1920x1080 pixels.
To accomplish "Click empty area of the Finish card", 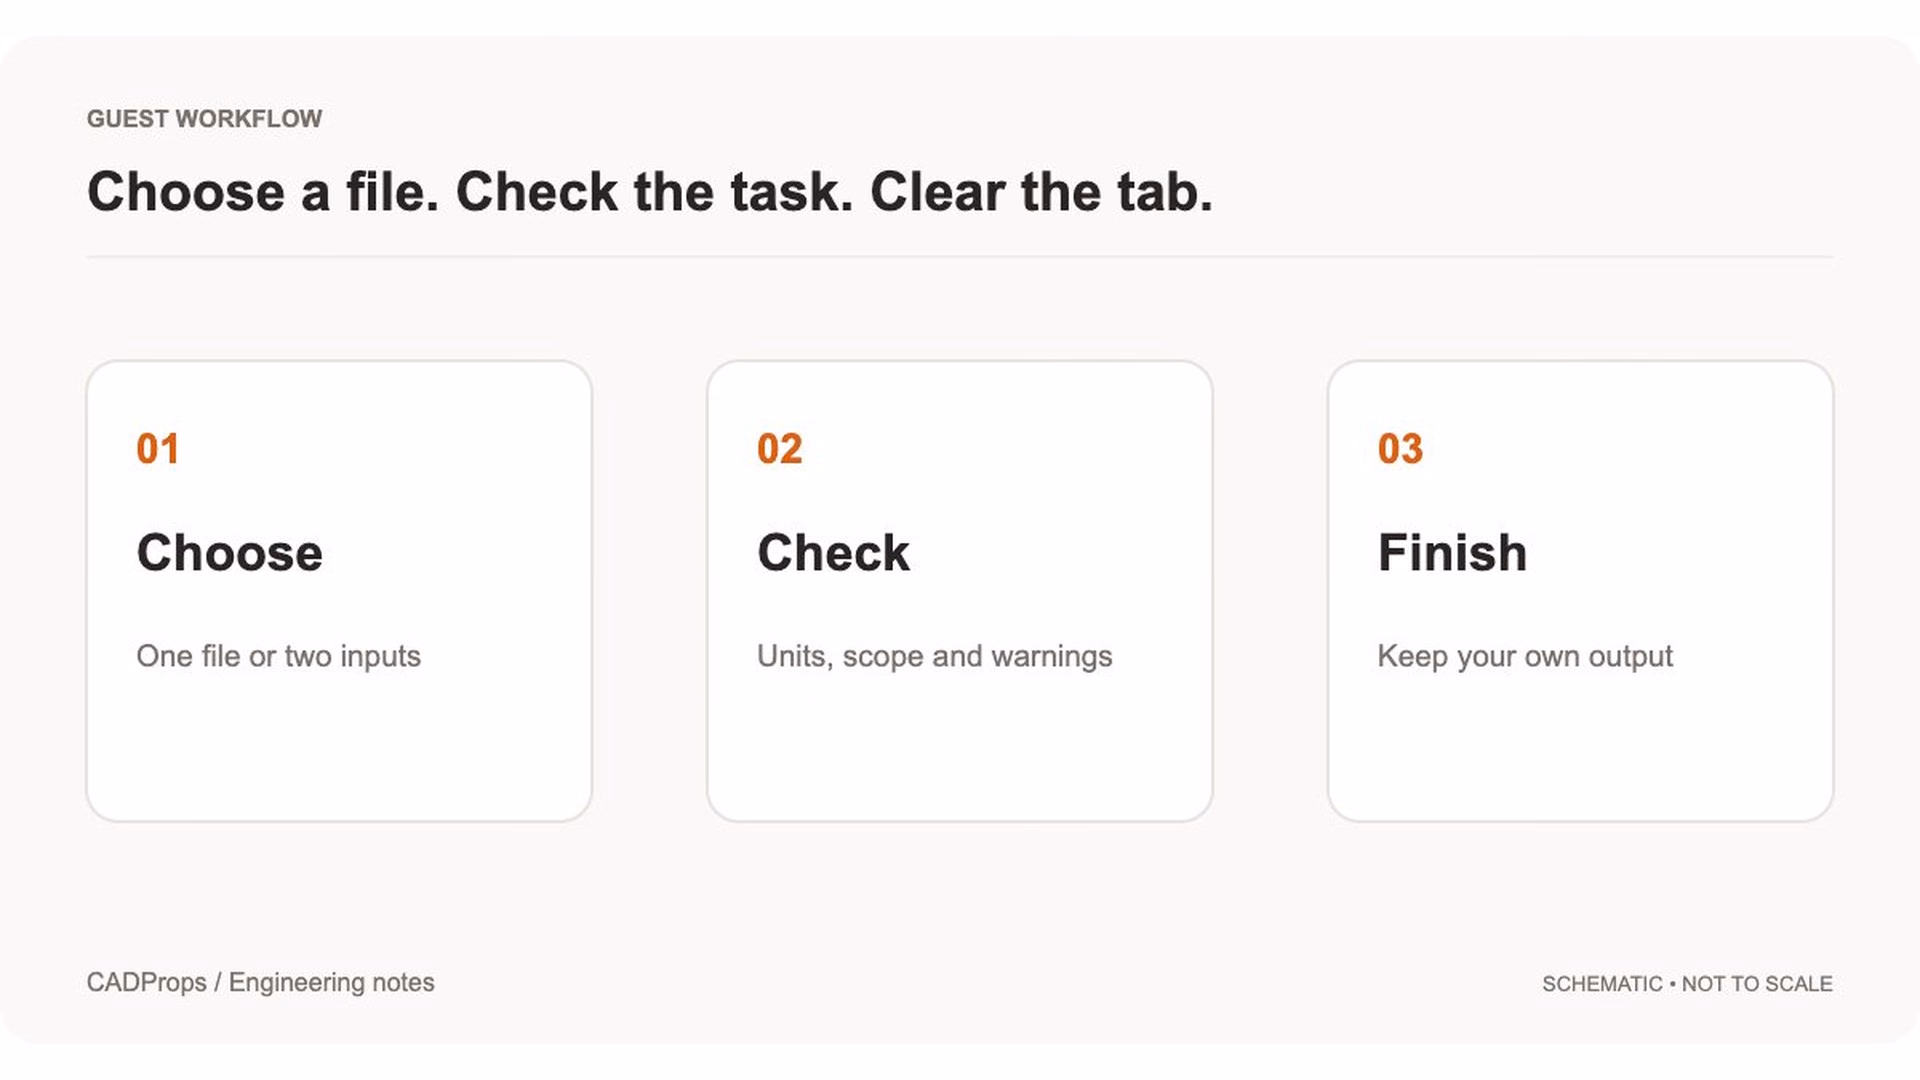I will click(1580, 750).
